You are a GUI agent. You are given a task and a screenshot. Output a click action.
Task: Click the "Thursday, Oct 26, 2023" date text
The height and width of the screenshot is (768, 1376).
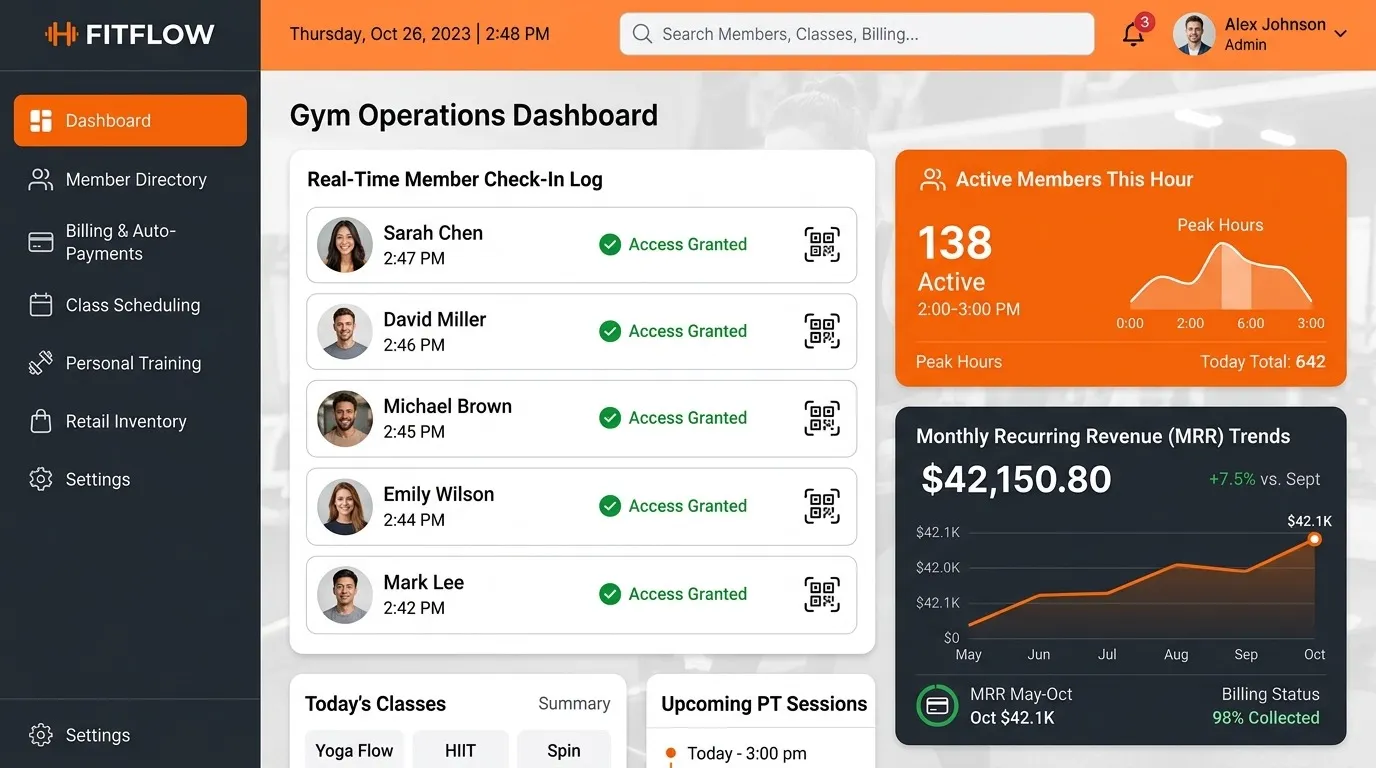(380, 34)
